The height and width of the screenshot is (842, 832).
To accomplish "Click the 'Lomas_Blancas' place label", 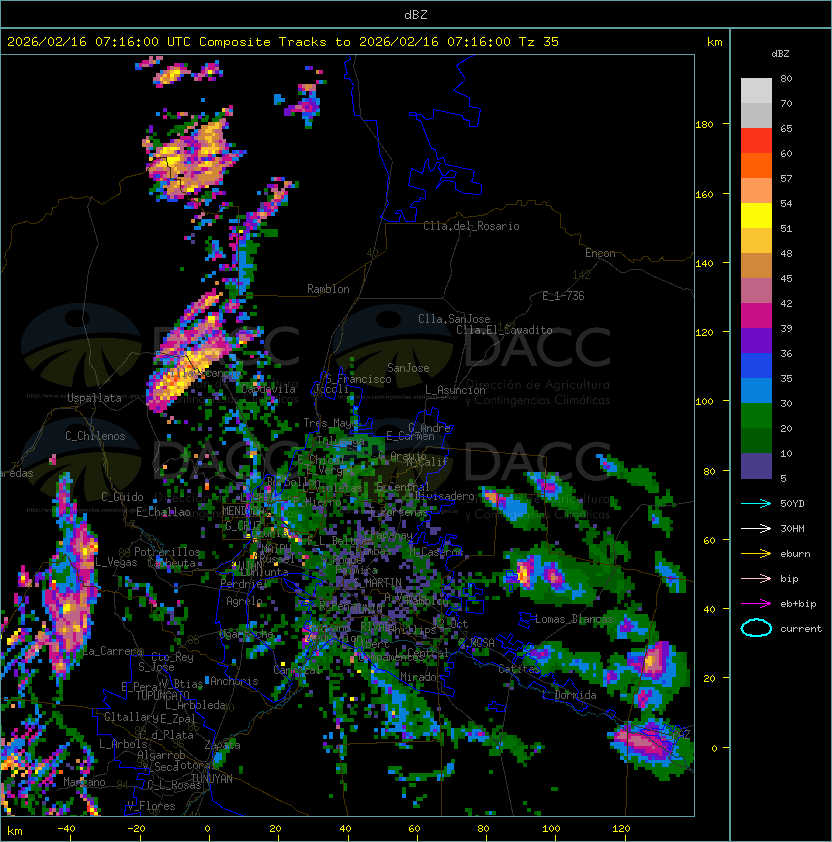I will click(574, 619).
